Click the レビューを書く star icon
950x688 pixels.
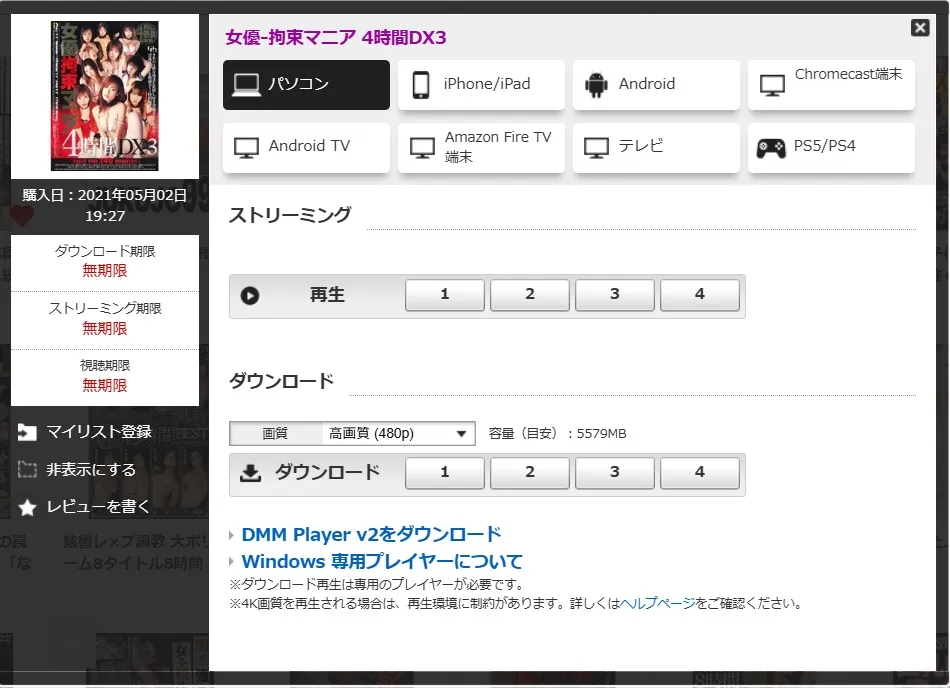click(x=27, y=508)
